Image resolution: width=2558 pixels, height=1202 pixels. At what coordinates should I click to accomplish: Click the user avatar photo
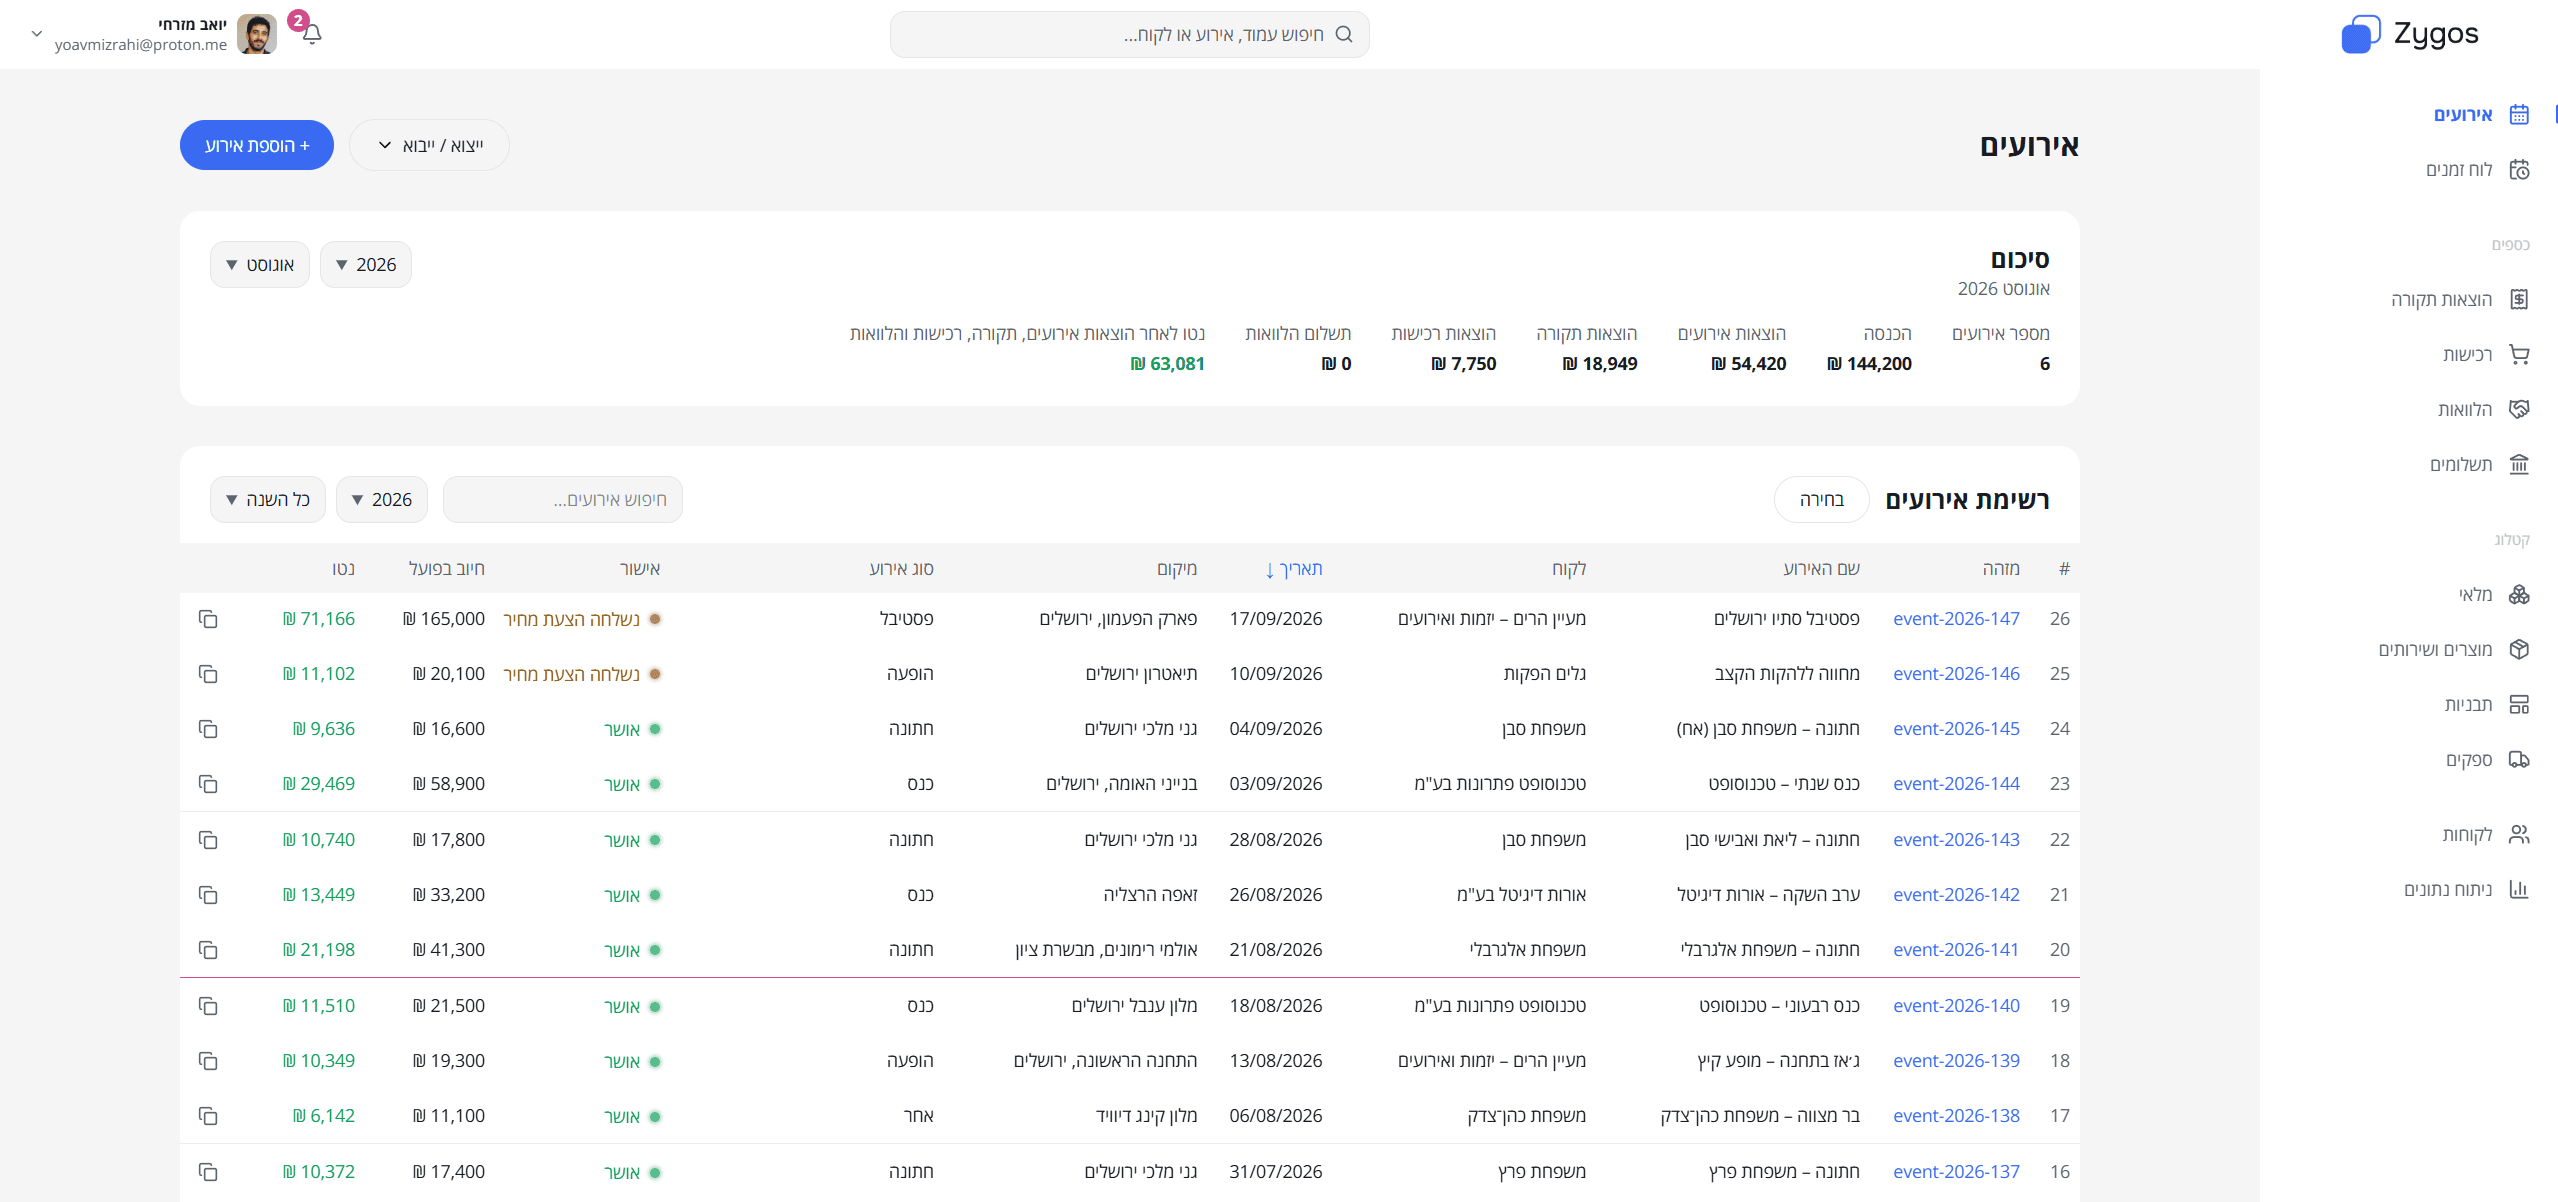(257, 34)
